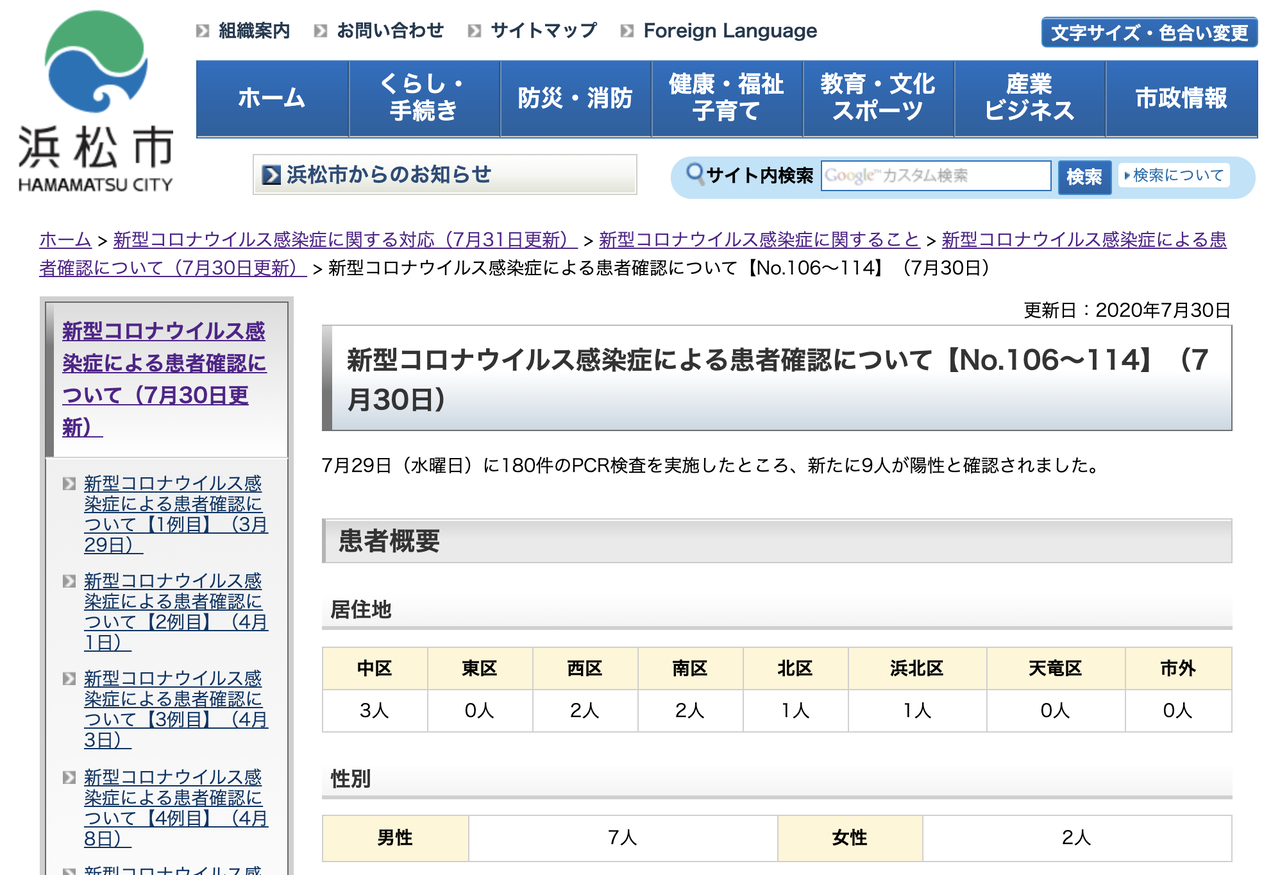This screenshot has height=875, width=1280.
Task: Open the サイトマップ link
Action: tap(543, 31)
